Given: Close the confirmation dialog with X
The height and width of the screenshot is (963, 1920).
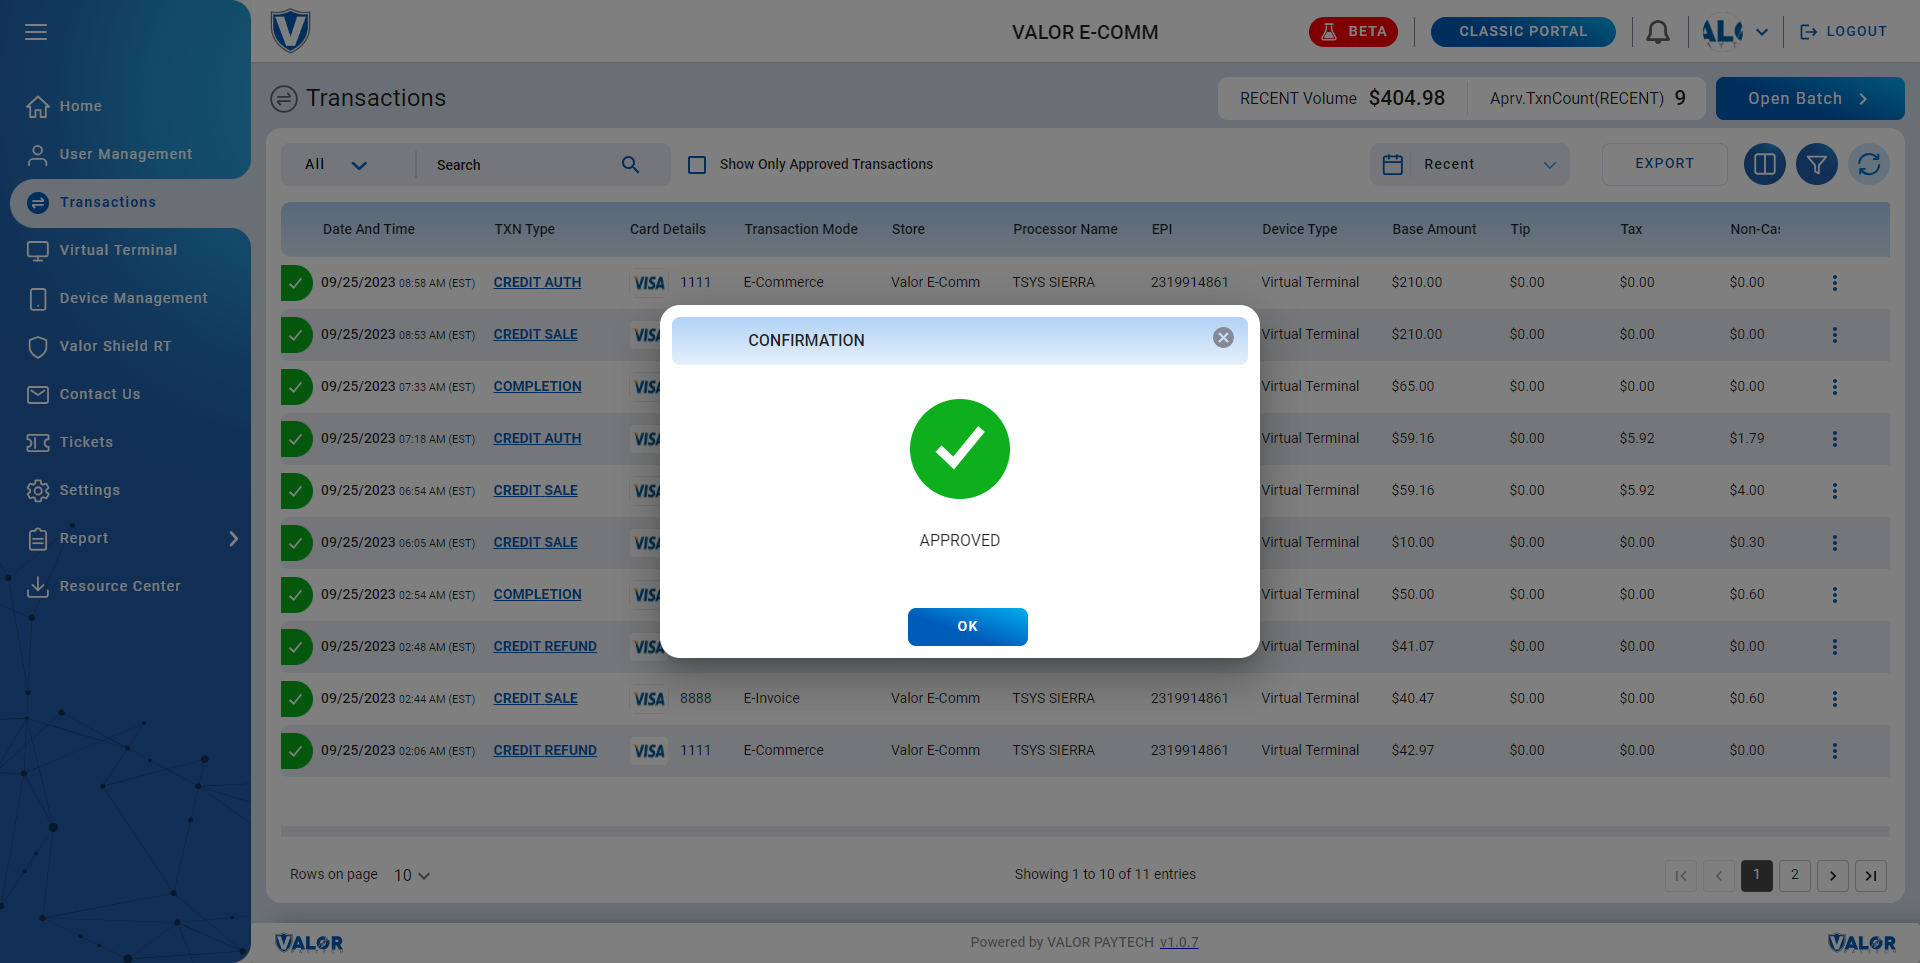Looking at the screenshot, I should (x=1223, y=338).
